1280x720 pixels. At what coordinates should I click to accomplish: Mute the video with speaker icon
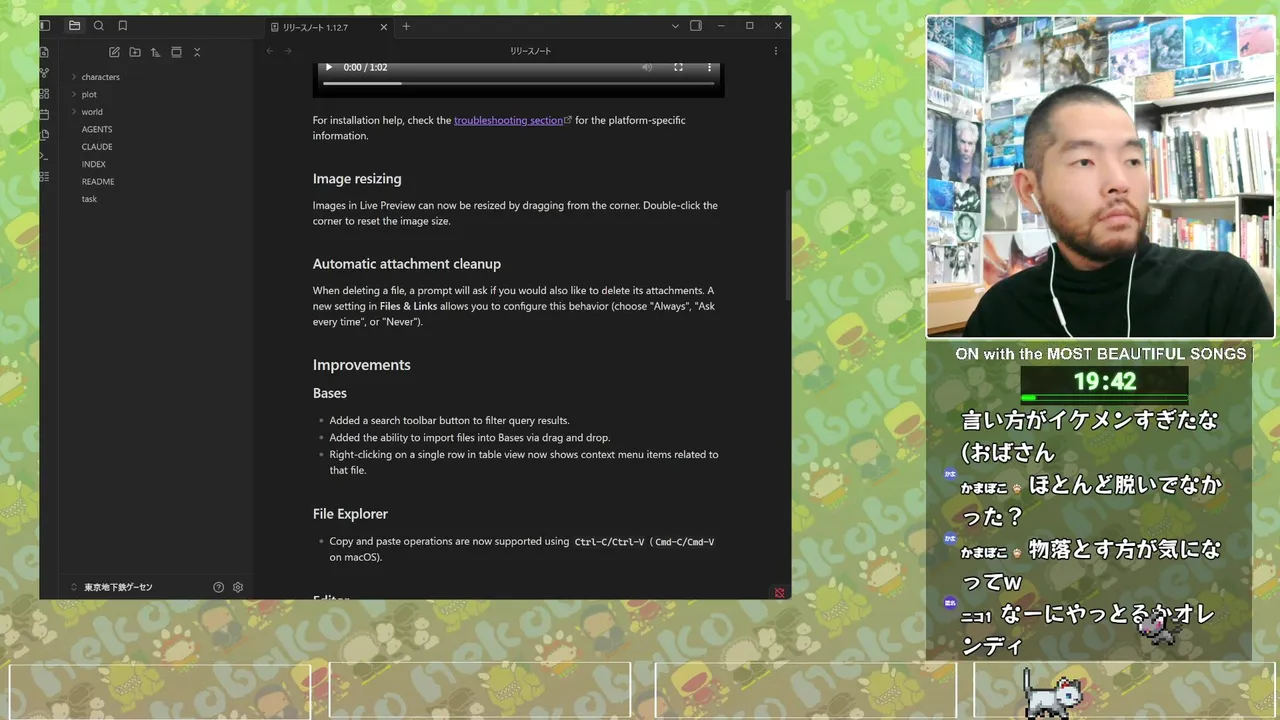[647, 67]
